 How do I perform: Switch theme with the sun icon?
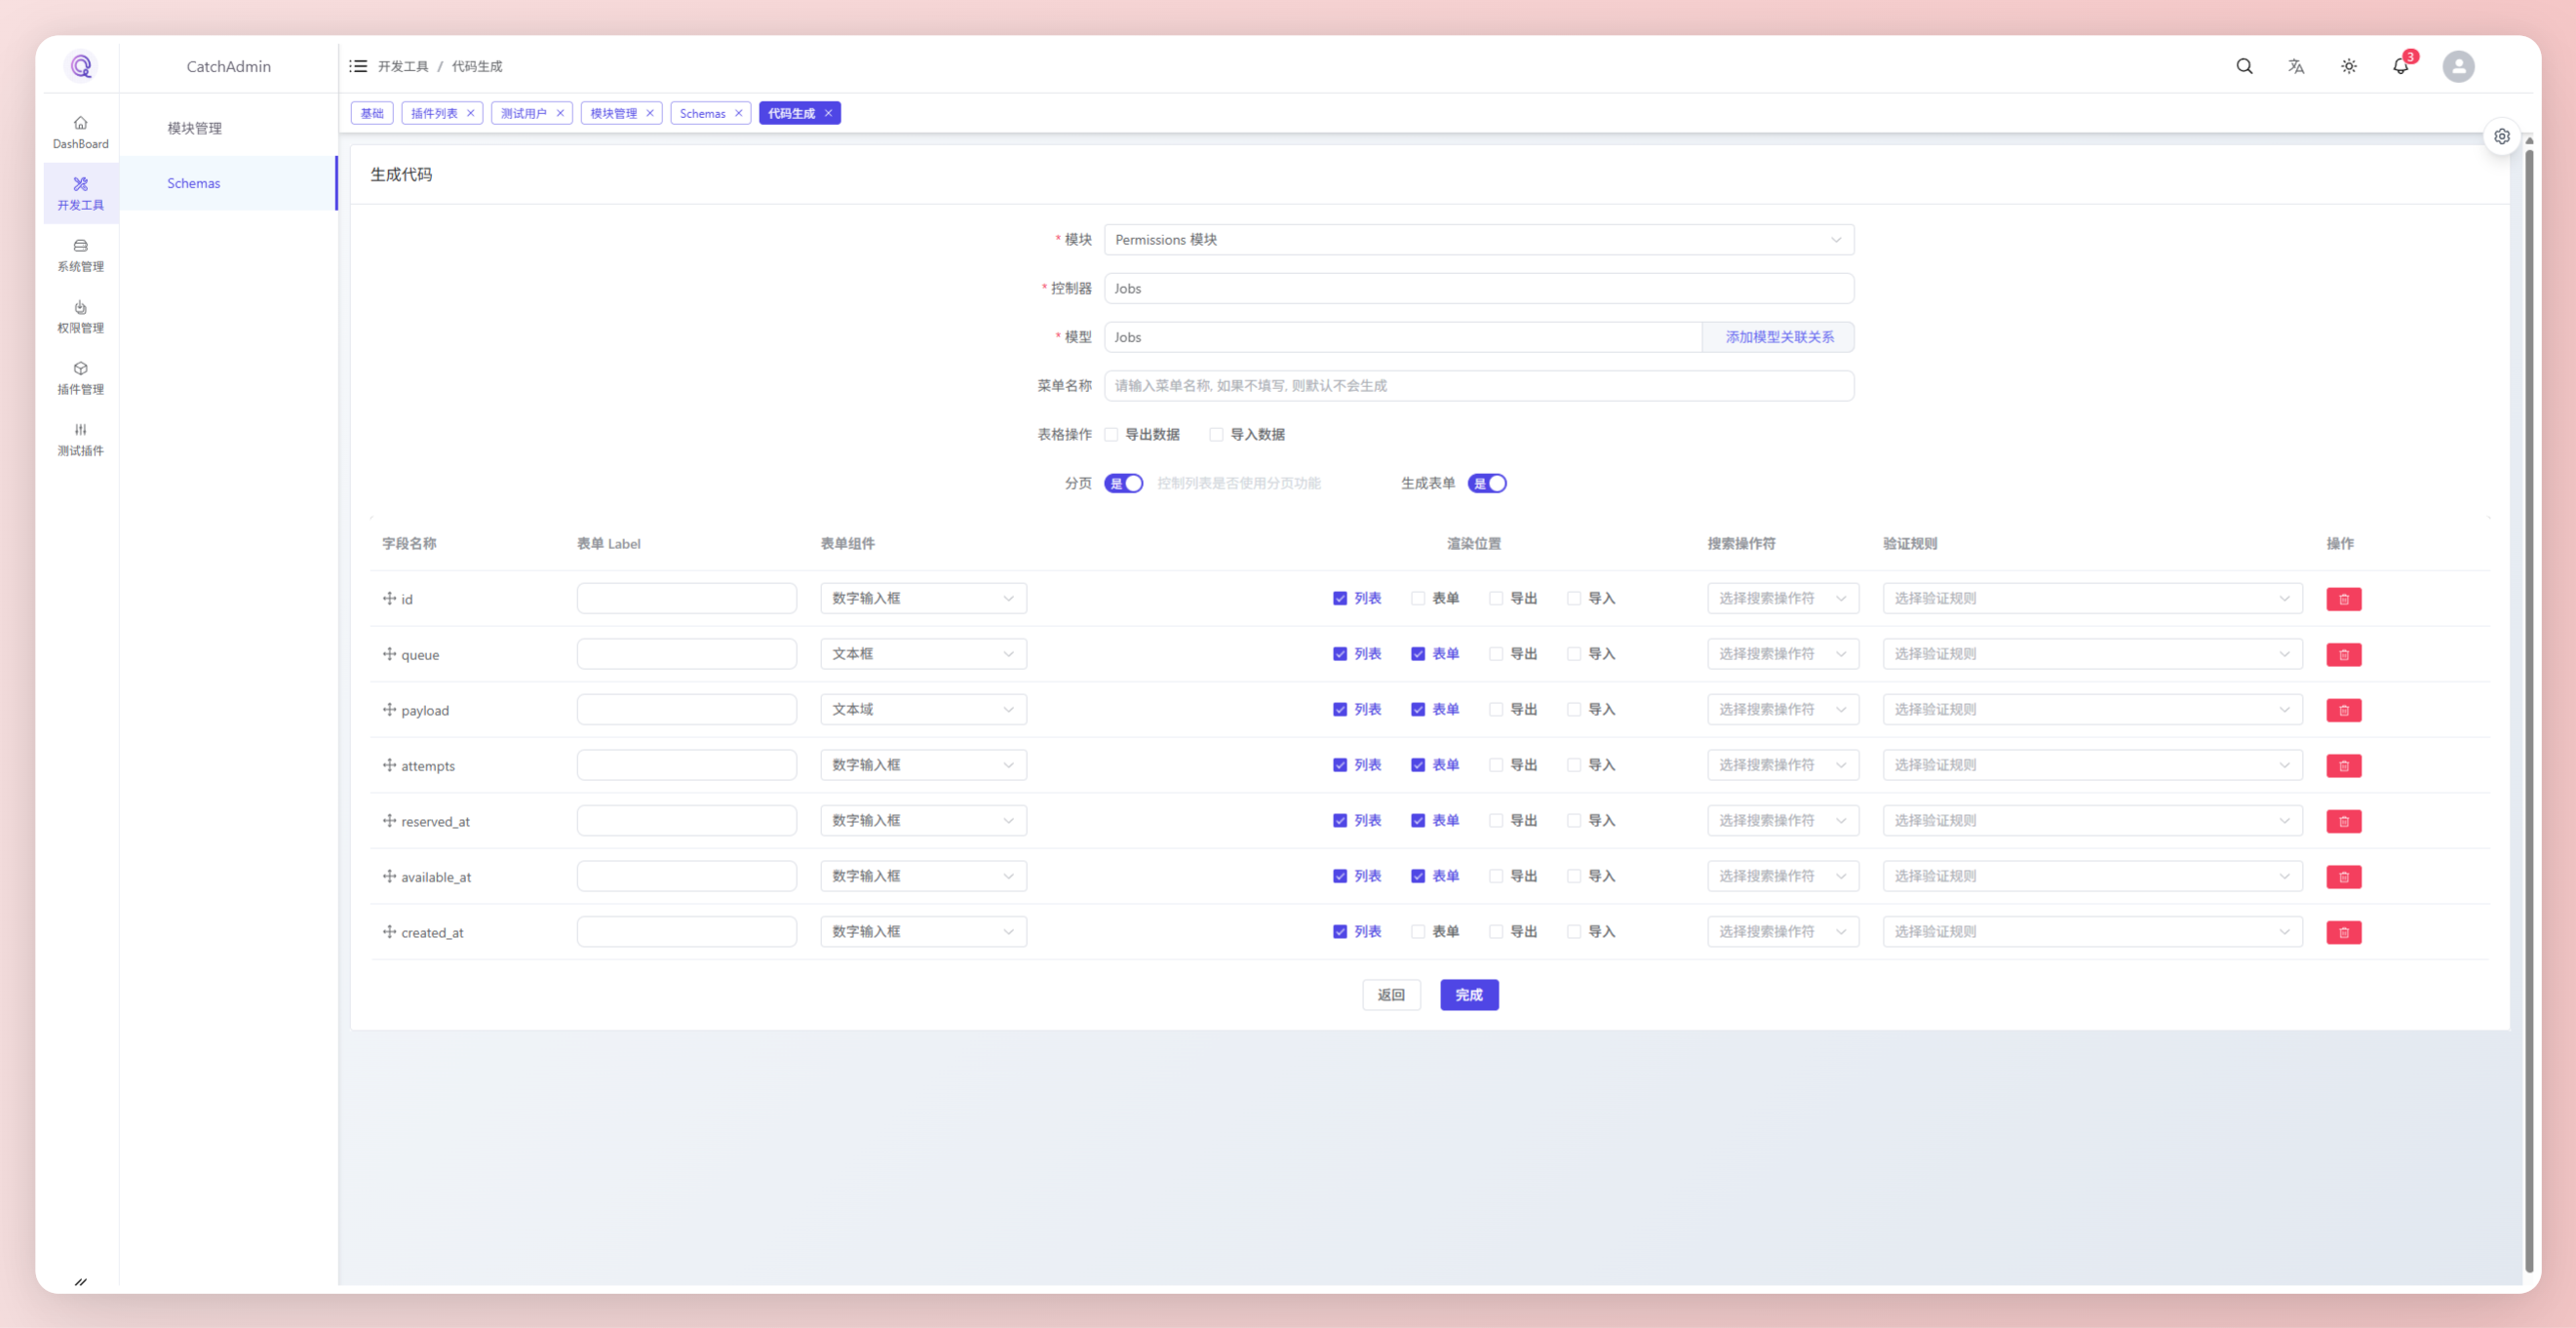2348,66
